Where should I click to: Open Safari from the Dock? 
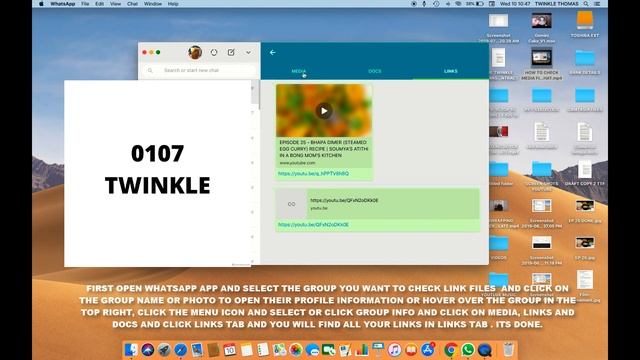[x=180, y=350]
